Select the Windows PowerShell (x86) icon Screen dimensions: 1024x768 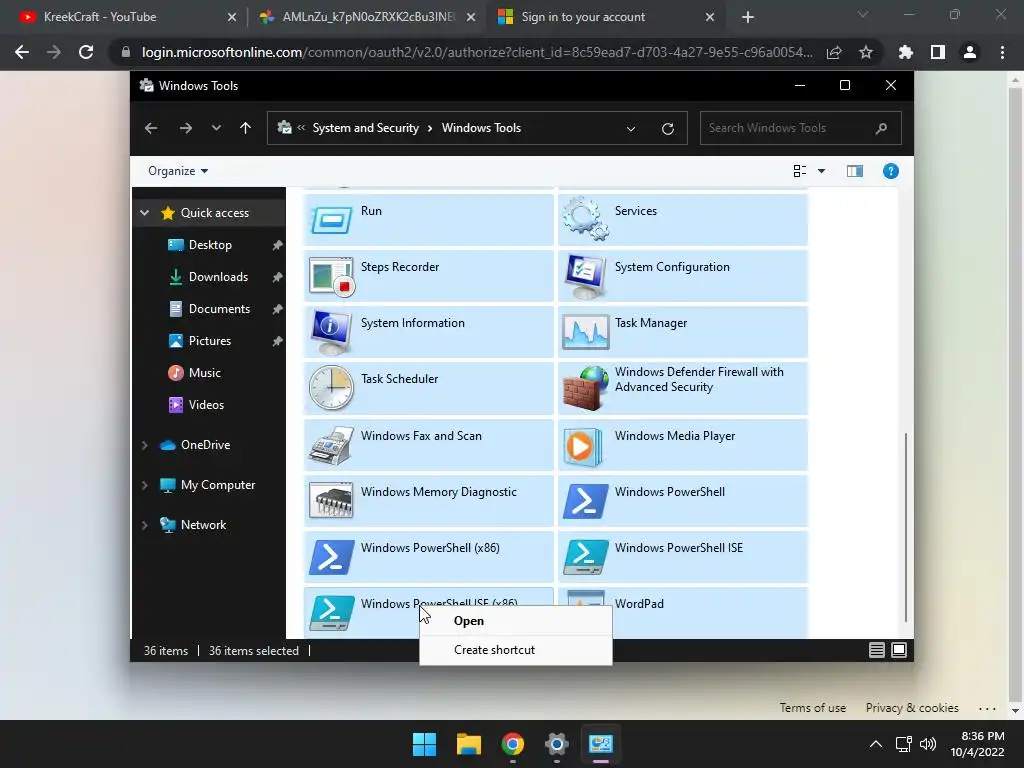331,557
